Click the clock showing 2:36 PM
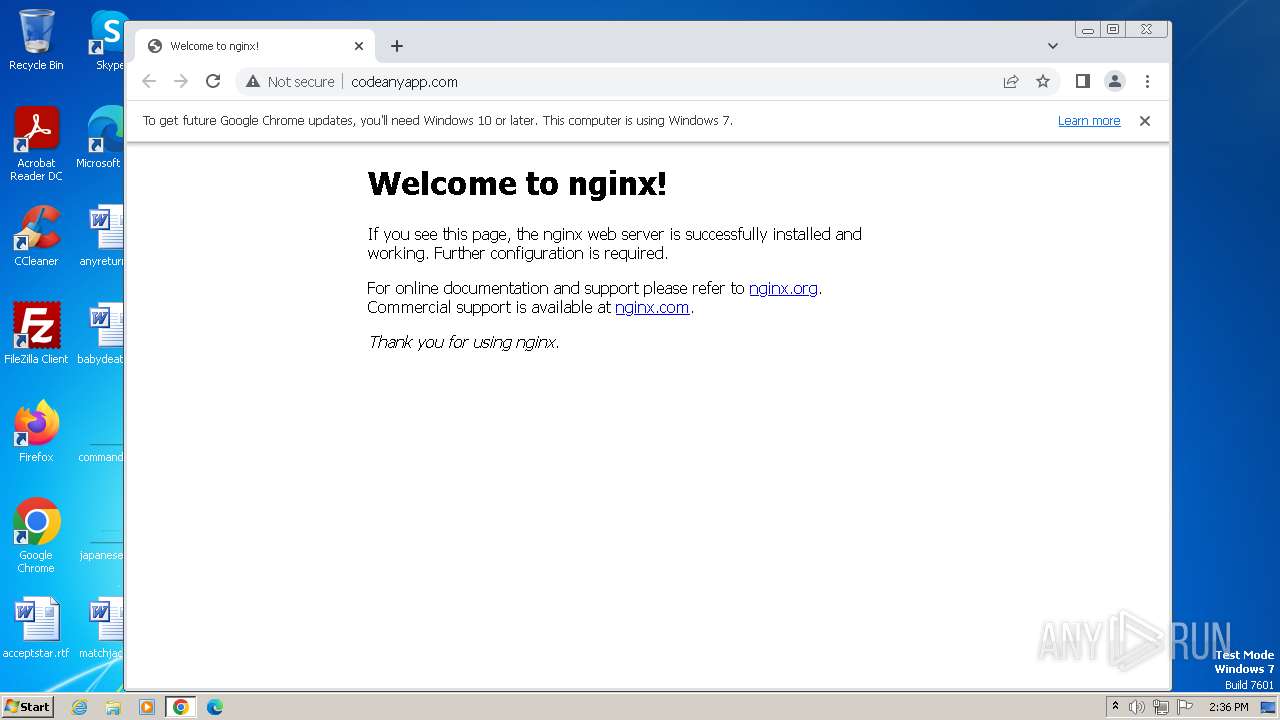 [1228, 707]
